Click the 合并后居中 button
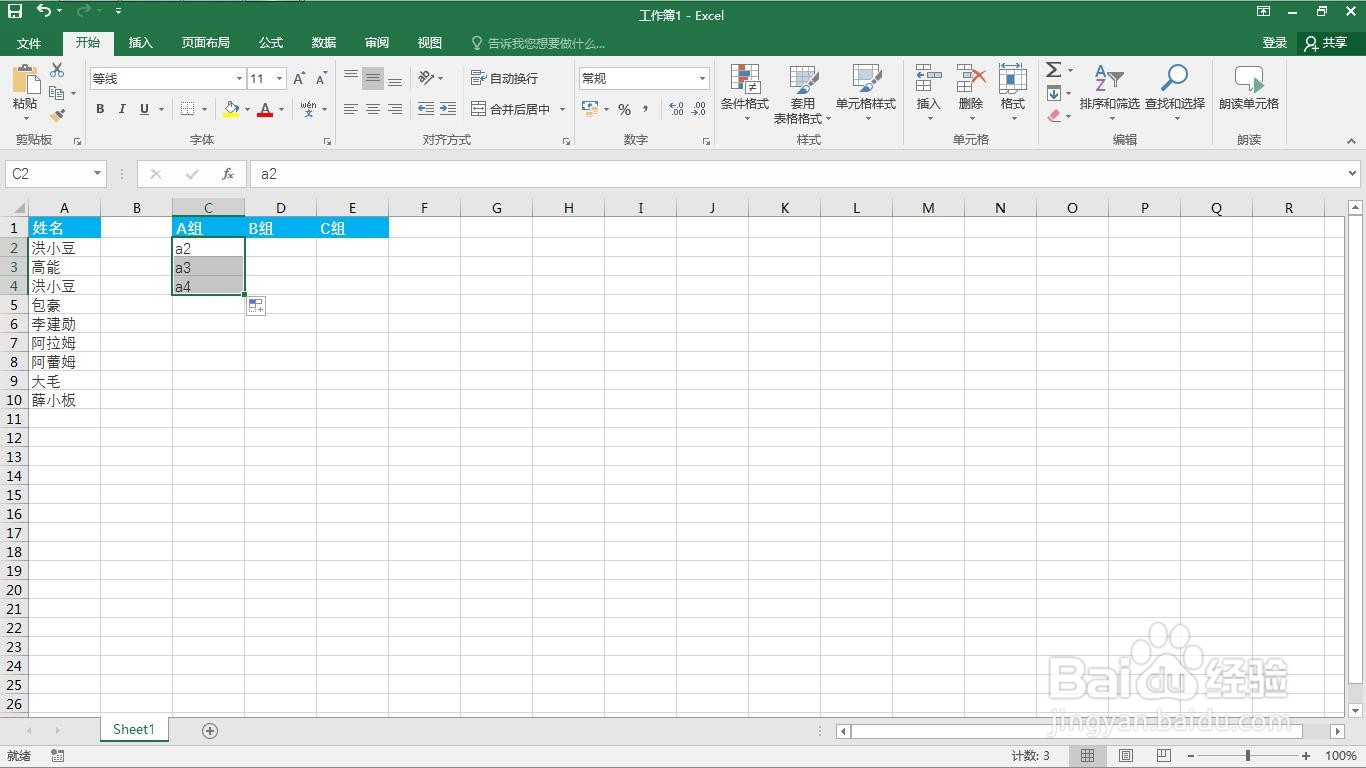This screenshot has height=768, width=1366. [511, 109]
